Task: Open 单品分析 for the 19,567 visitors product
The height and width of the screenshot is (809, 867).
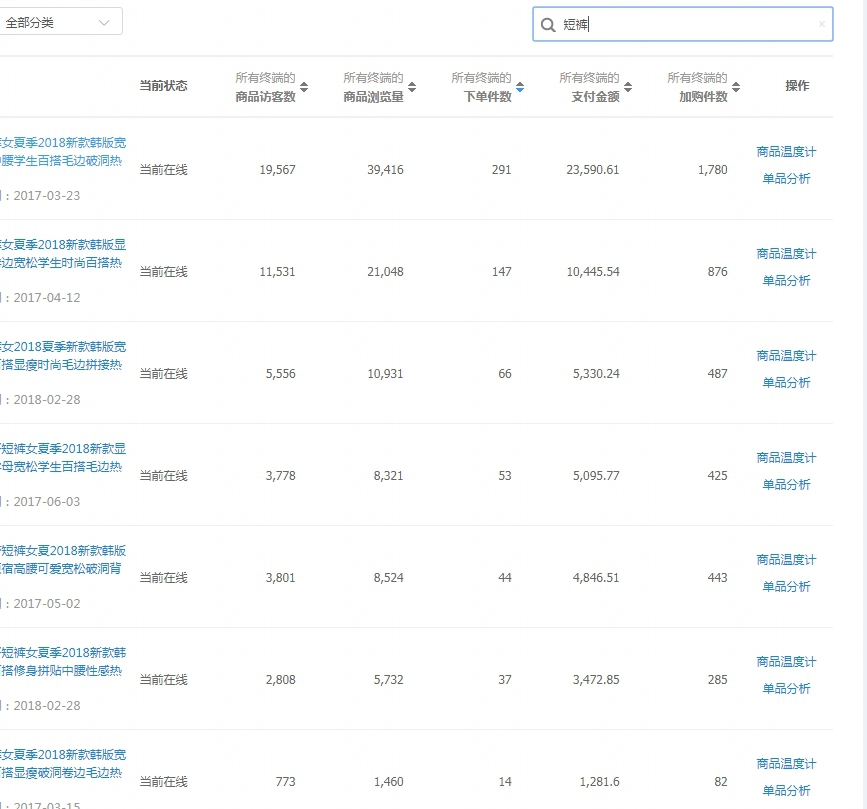Action: [x=786, y=179]
